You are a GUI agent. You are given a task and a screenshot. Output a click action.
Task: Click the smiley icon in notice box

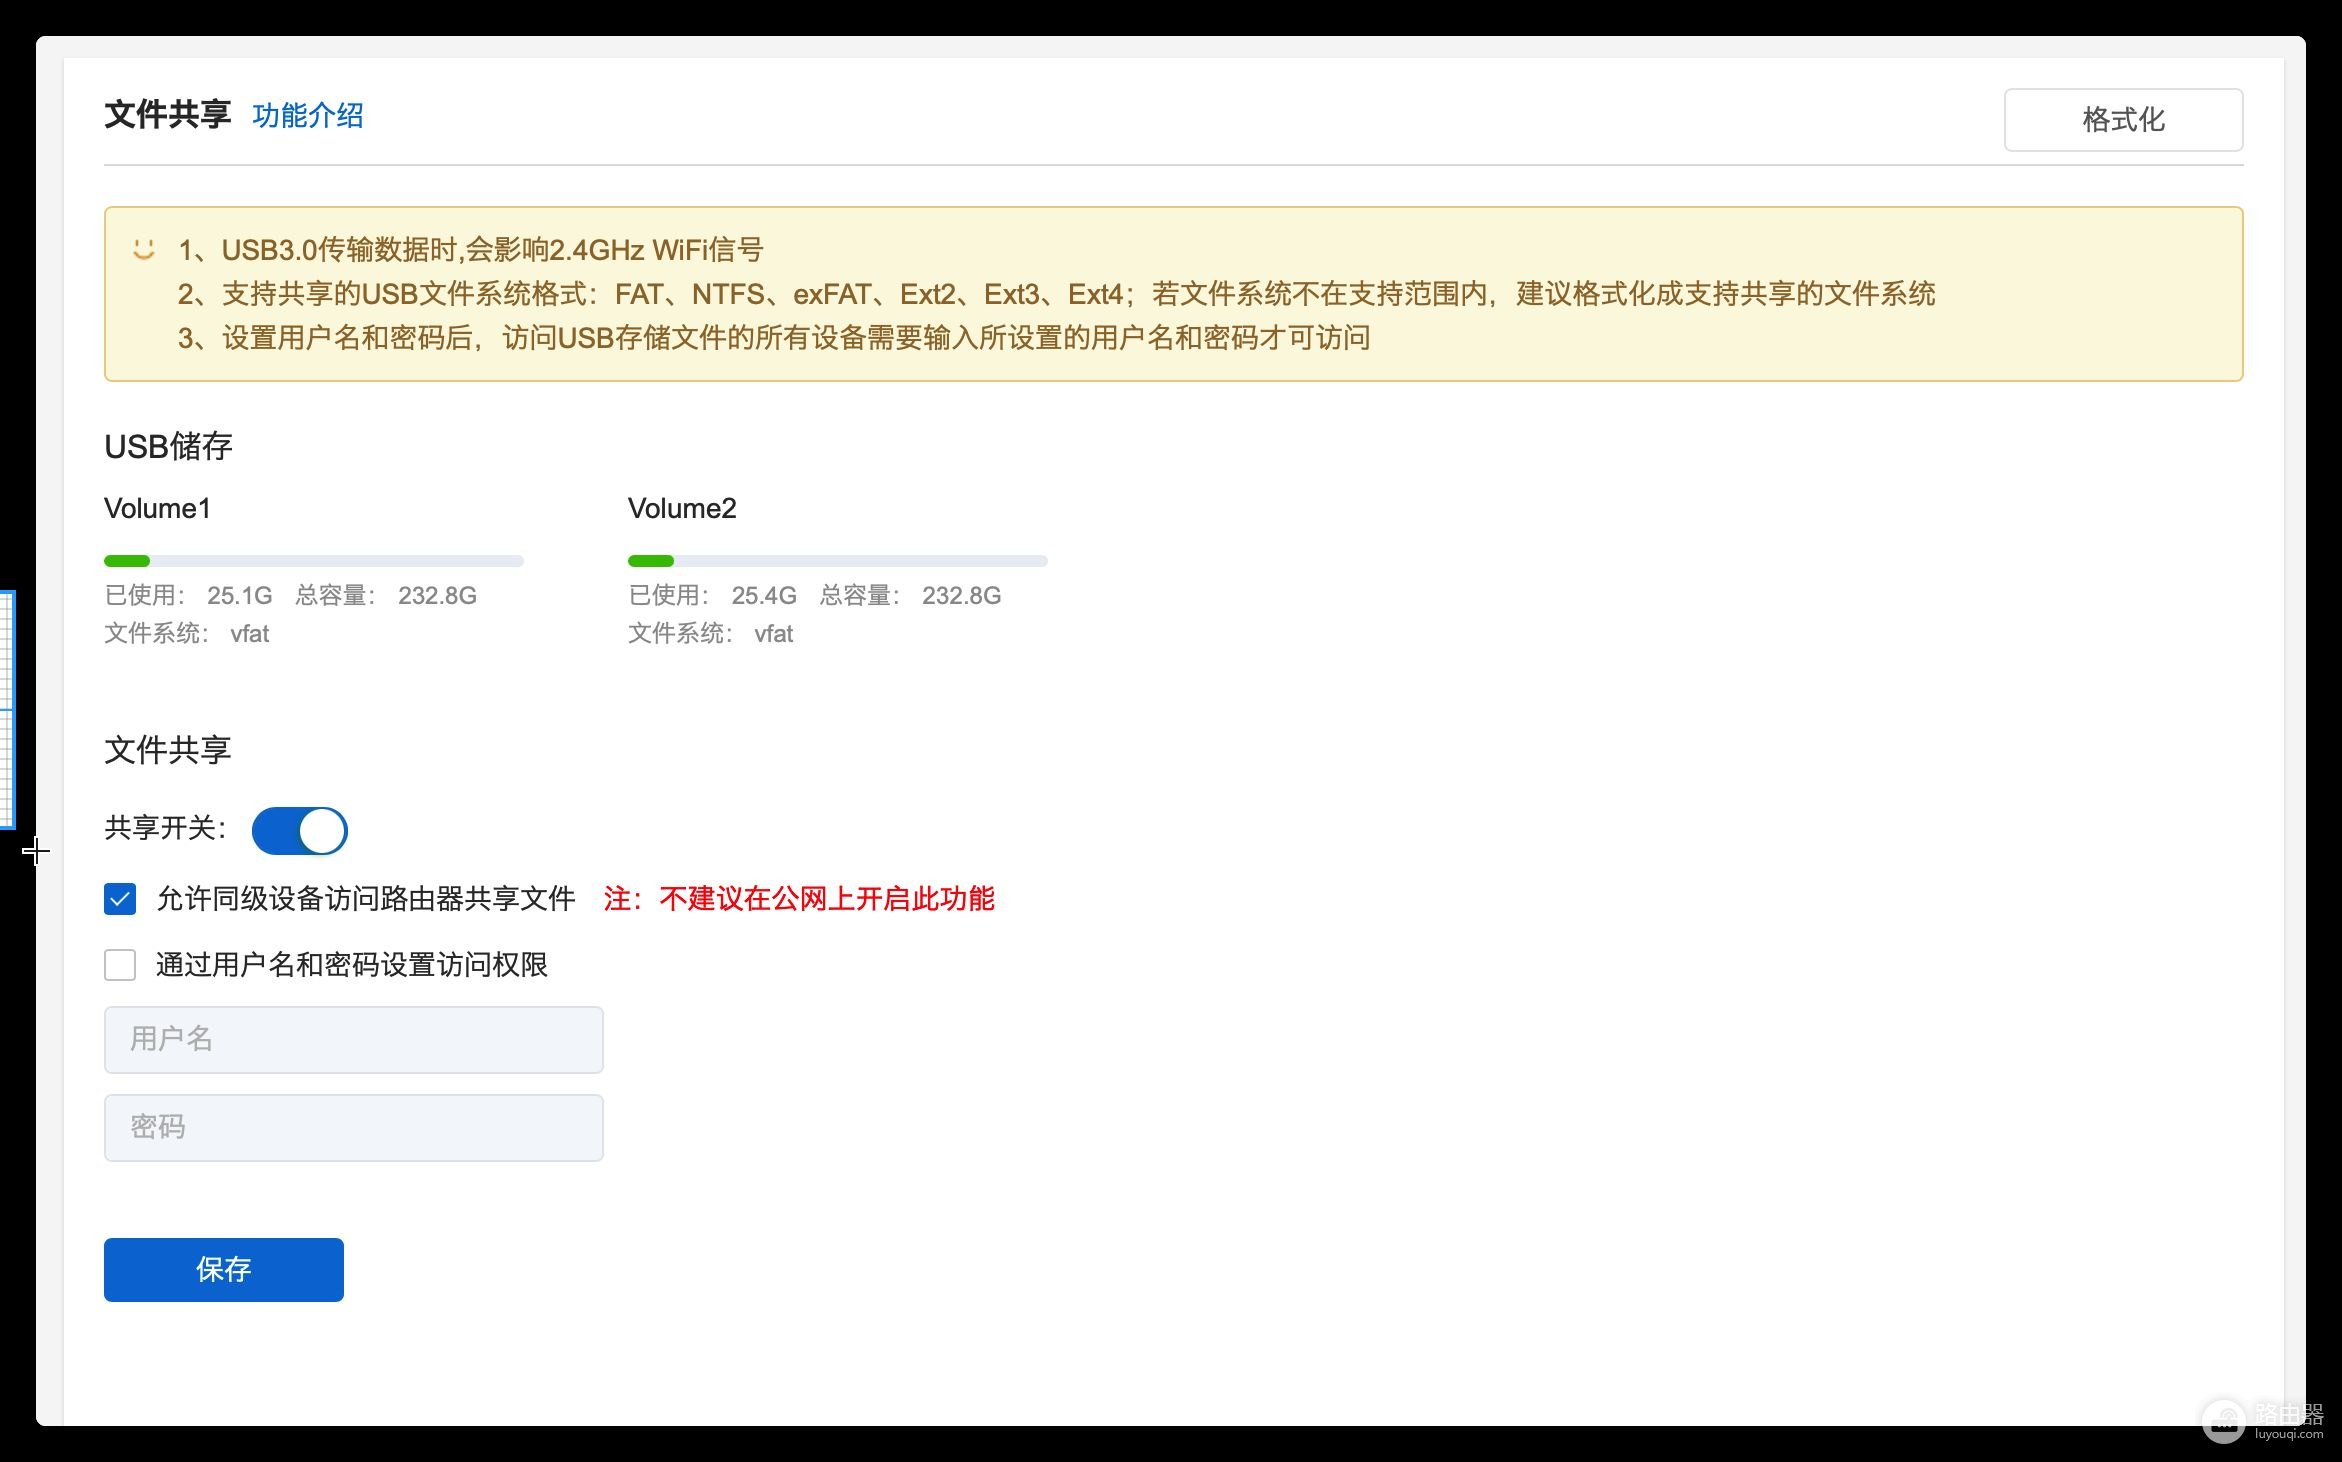coord(144,249)
